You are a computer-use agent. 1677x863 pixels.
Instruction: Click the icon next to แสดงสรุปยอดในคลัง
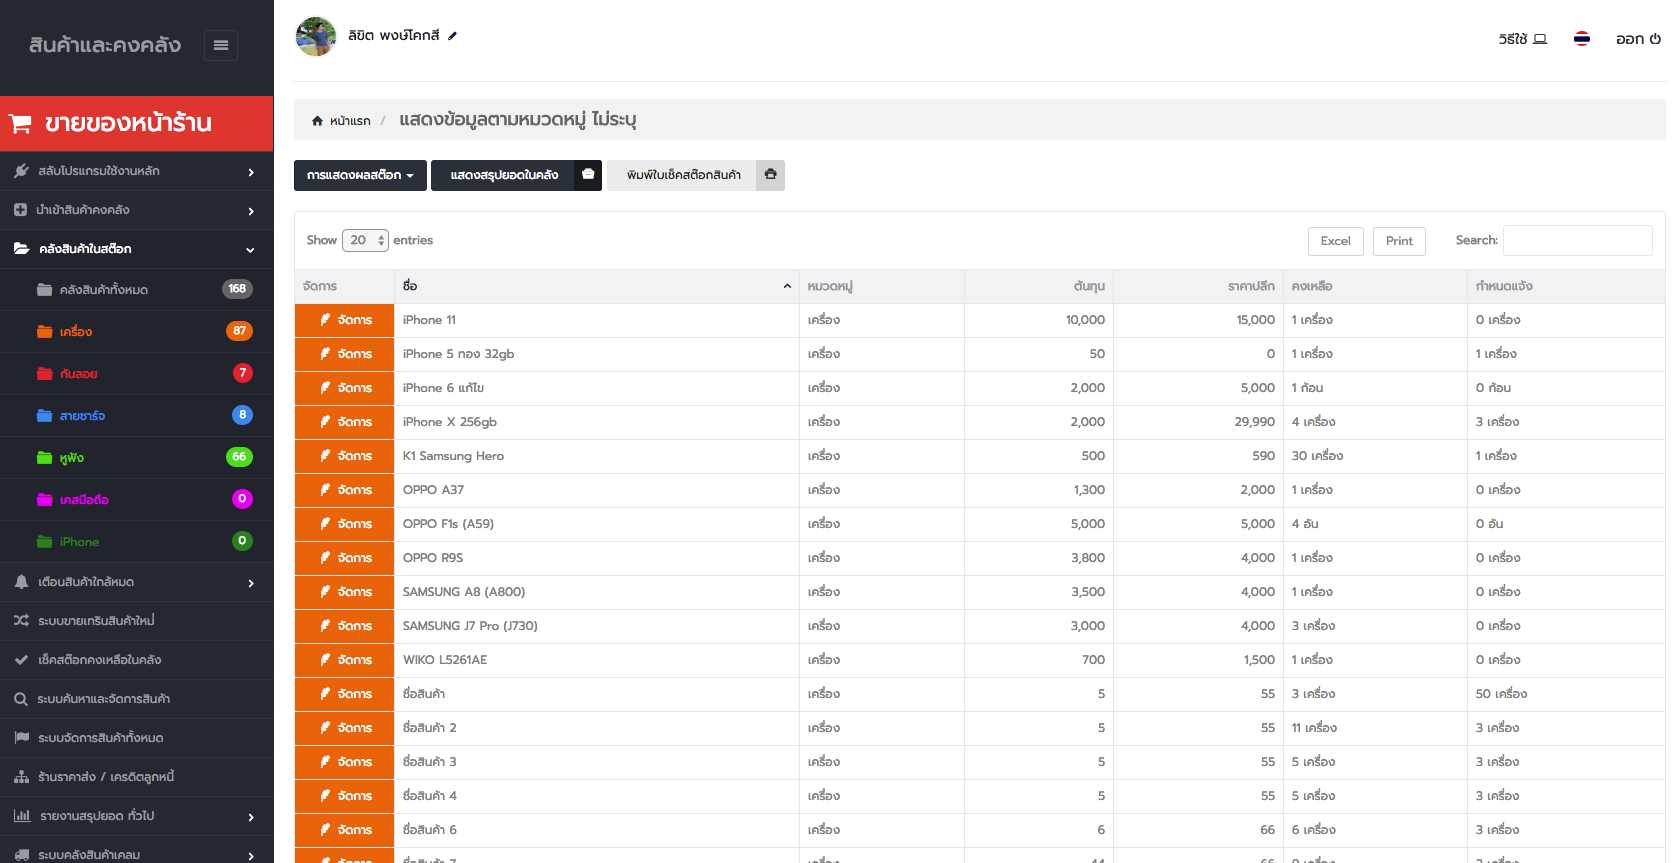(588, 175)
